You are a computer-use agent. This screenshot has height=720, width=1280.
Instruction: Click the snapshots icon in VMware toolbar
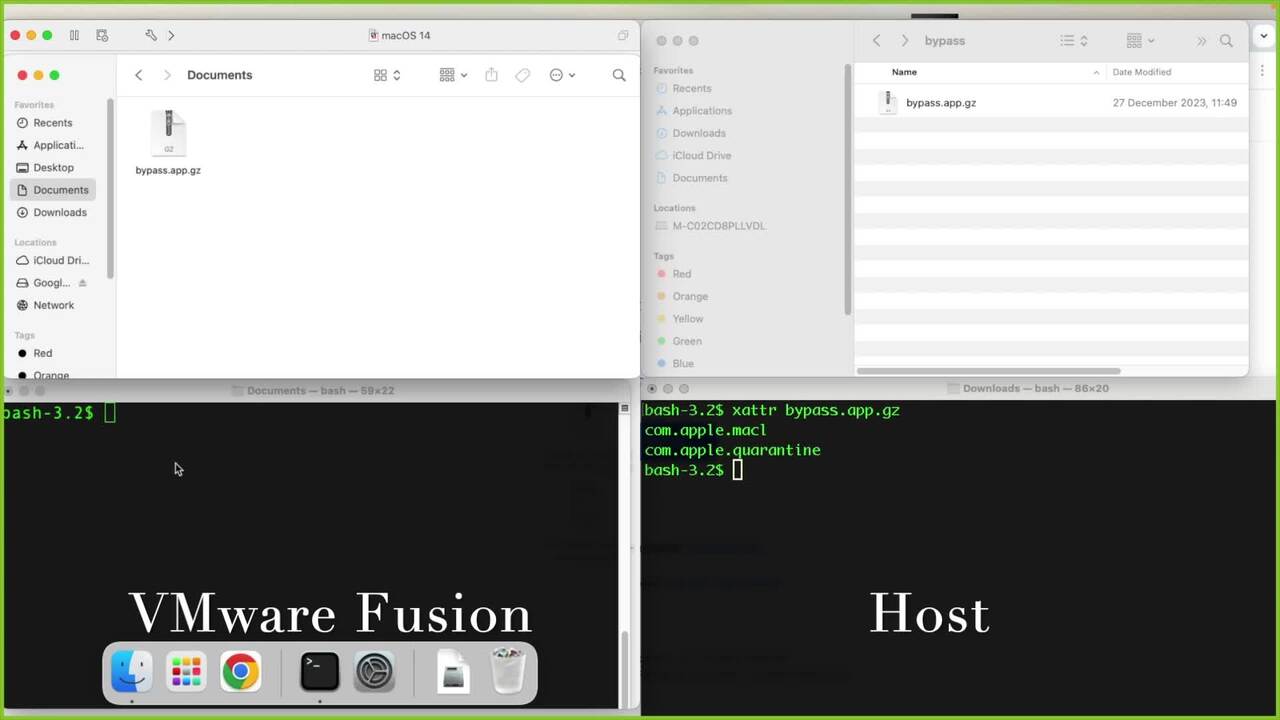(102, 35)
